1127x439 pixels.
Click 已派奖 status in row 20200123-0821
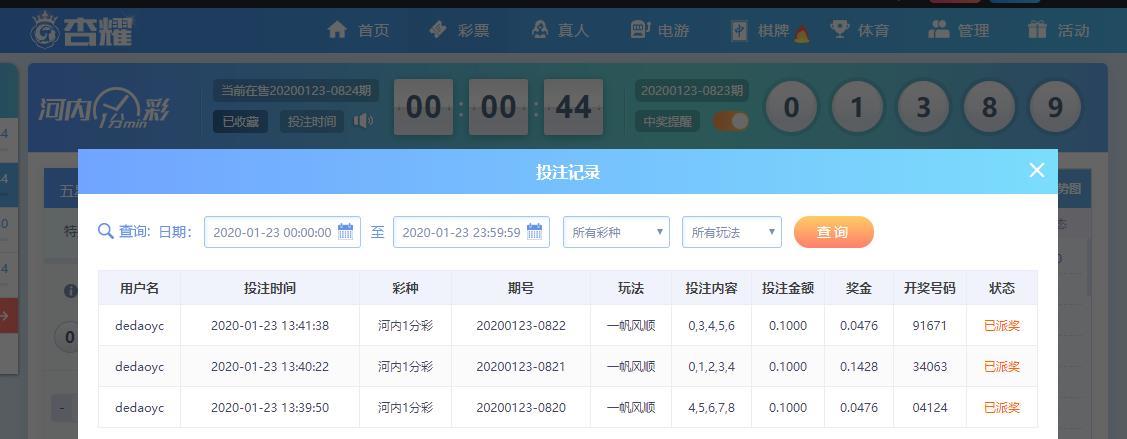click(1002, 366)
